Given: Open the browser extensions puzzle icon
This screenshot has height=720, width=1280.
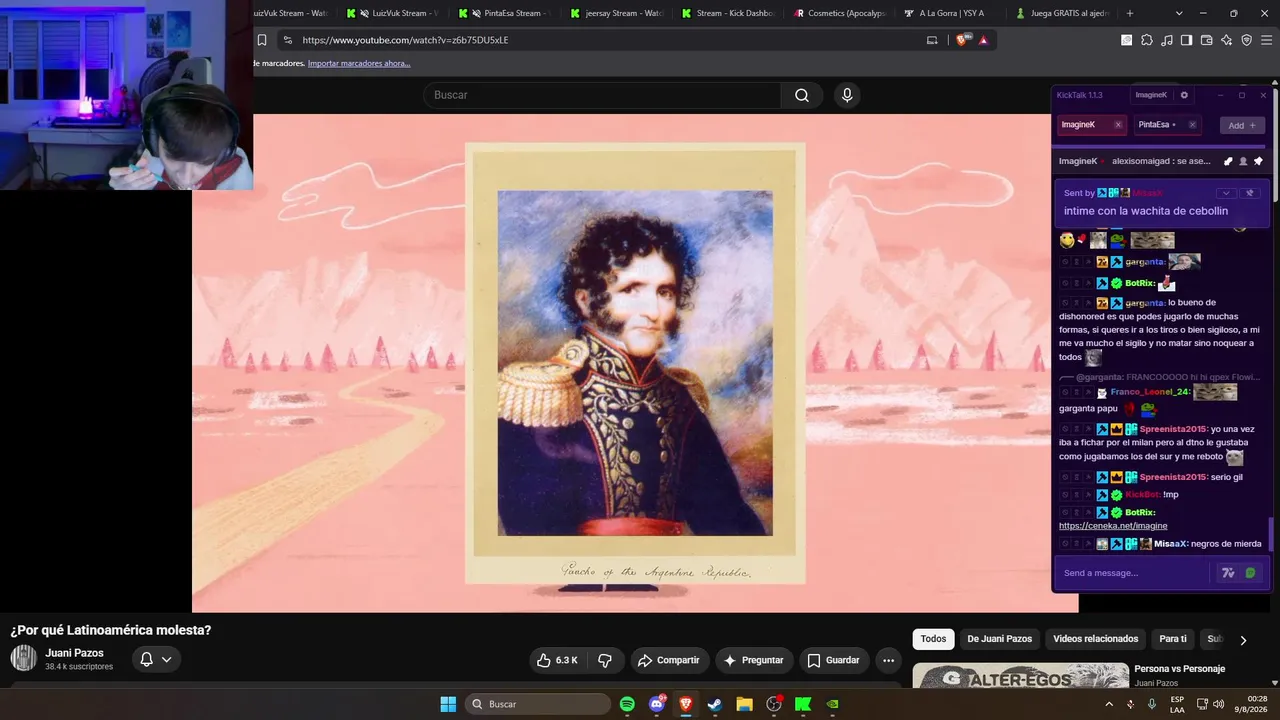Looking at the screenshot, I should [1146, 40].
